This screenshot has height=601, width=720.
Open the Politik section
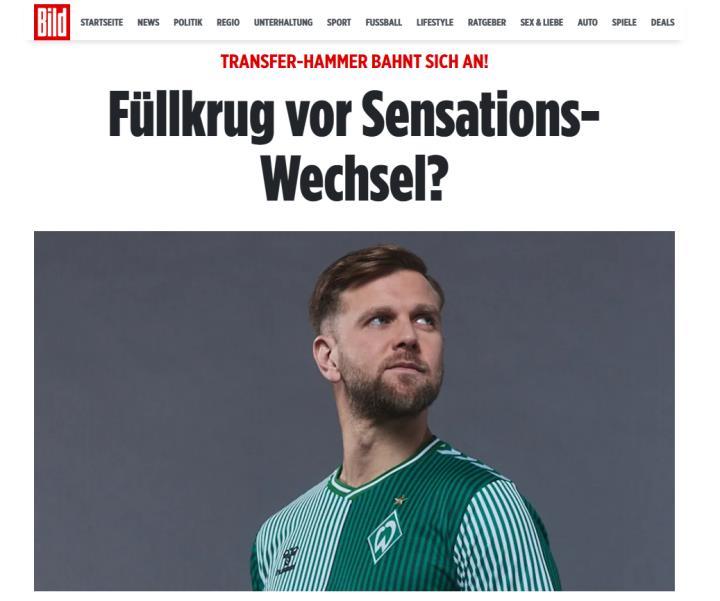(x=188, y=22)
